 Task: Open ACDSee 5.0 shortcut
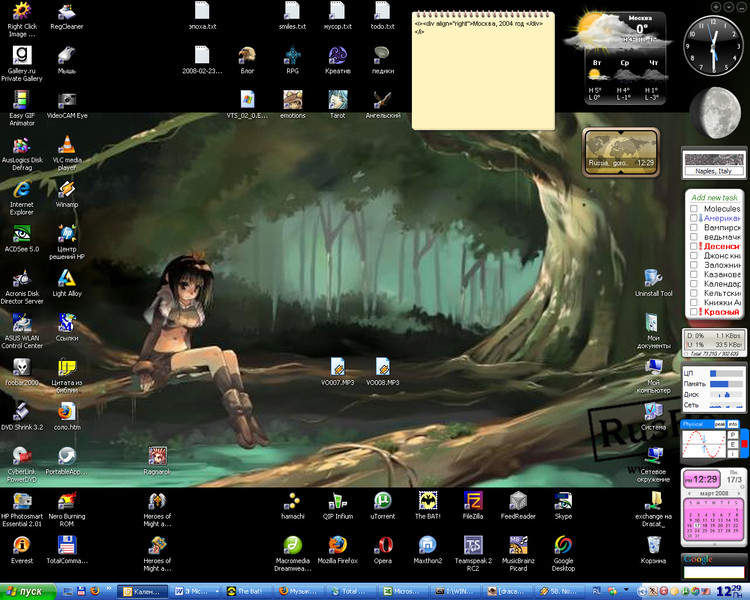point(22,238)
